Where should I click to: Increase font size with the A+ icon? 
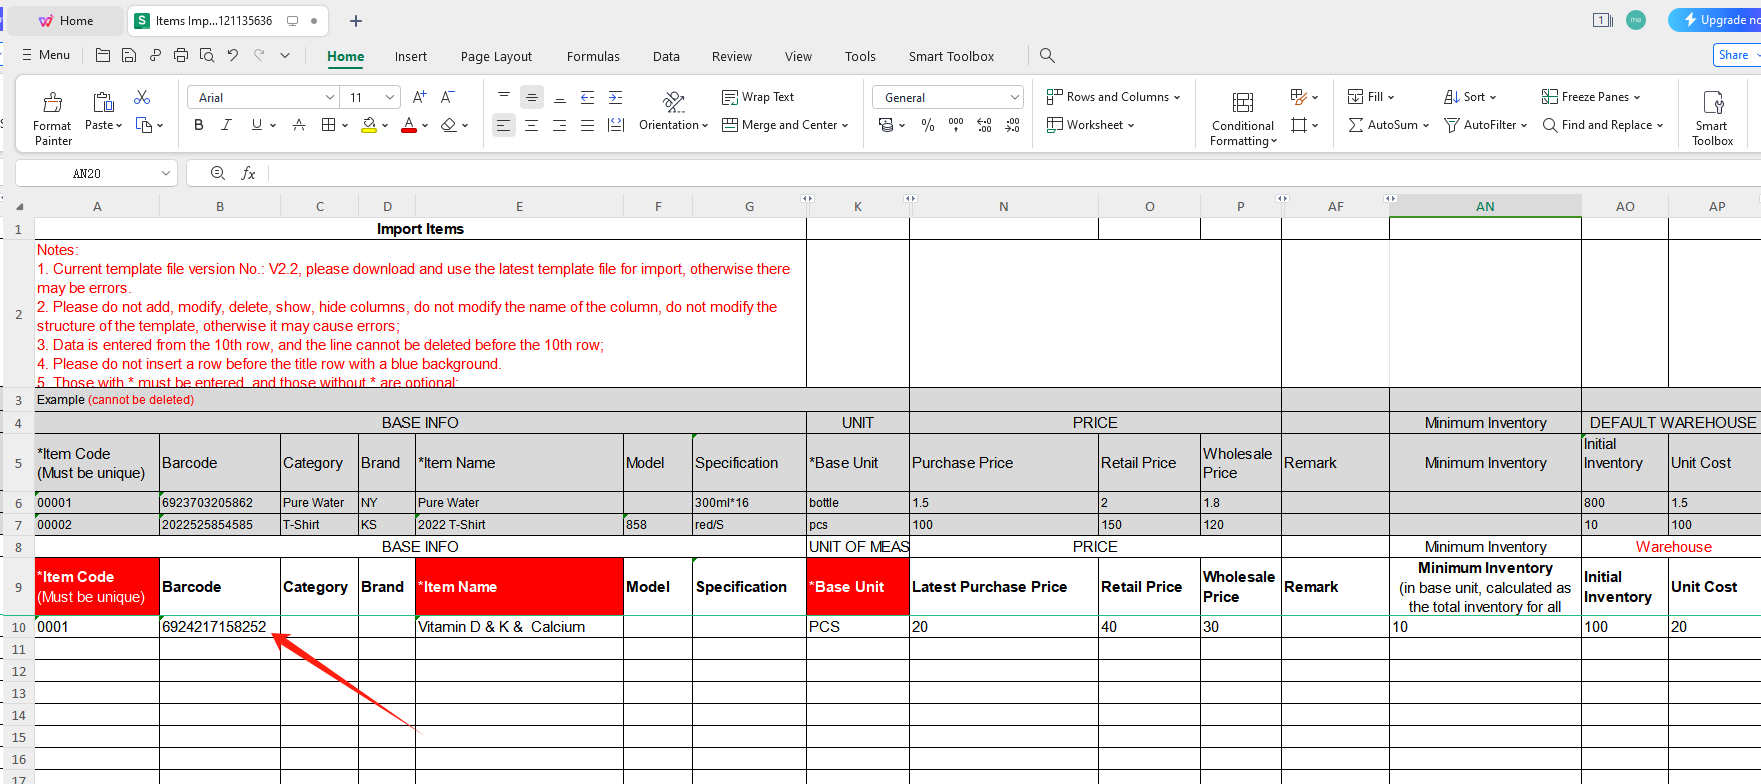tap(419, 97)
